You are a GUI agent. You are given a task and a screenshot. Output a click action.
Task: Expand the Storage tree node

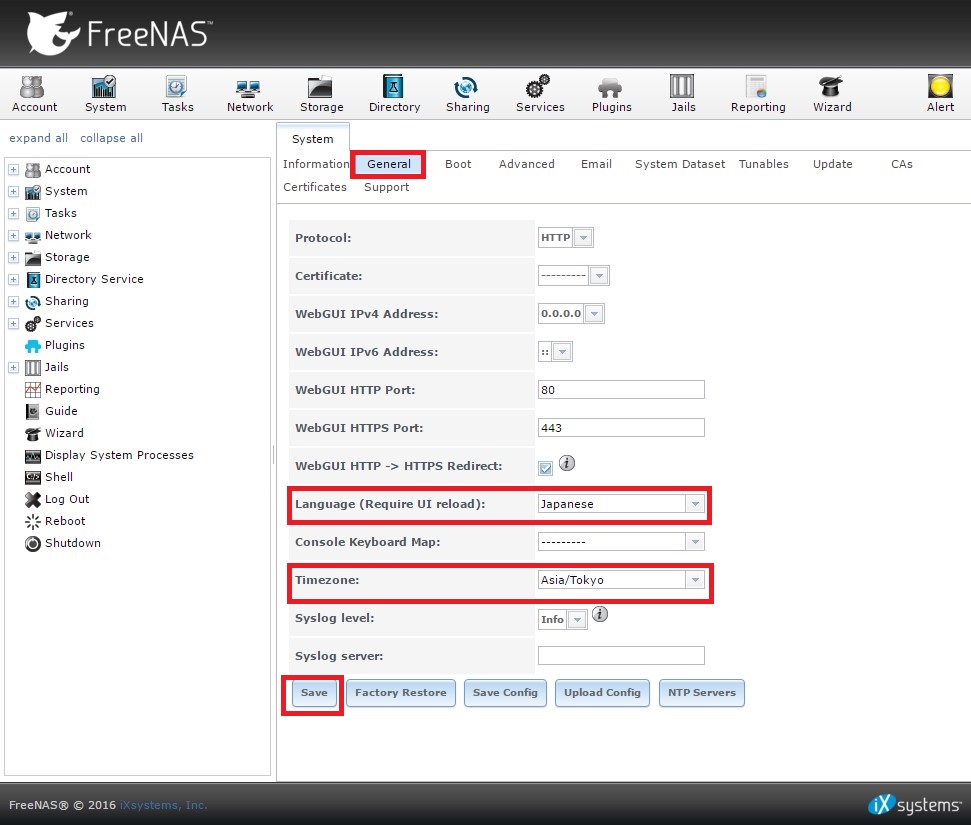[x=14, y=257]
